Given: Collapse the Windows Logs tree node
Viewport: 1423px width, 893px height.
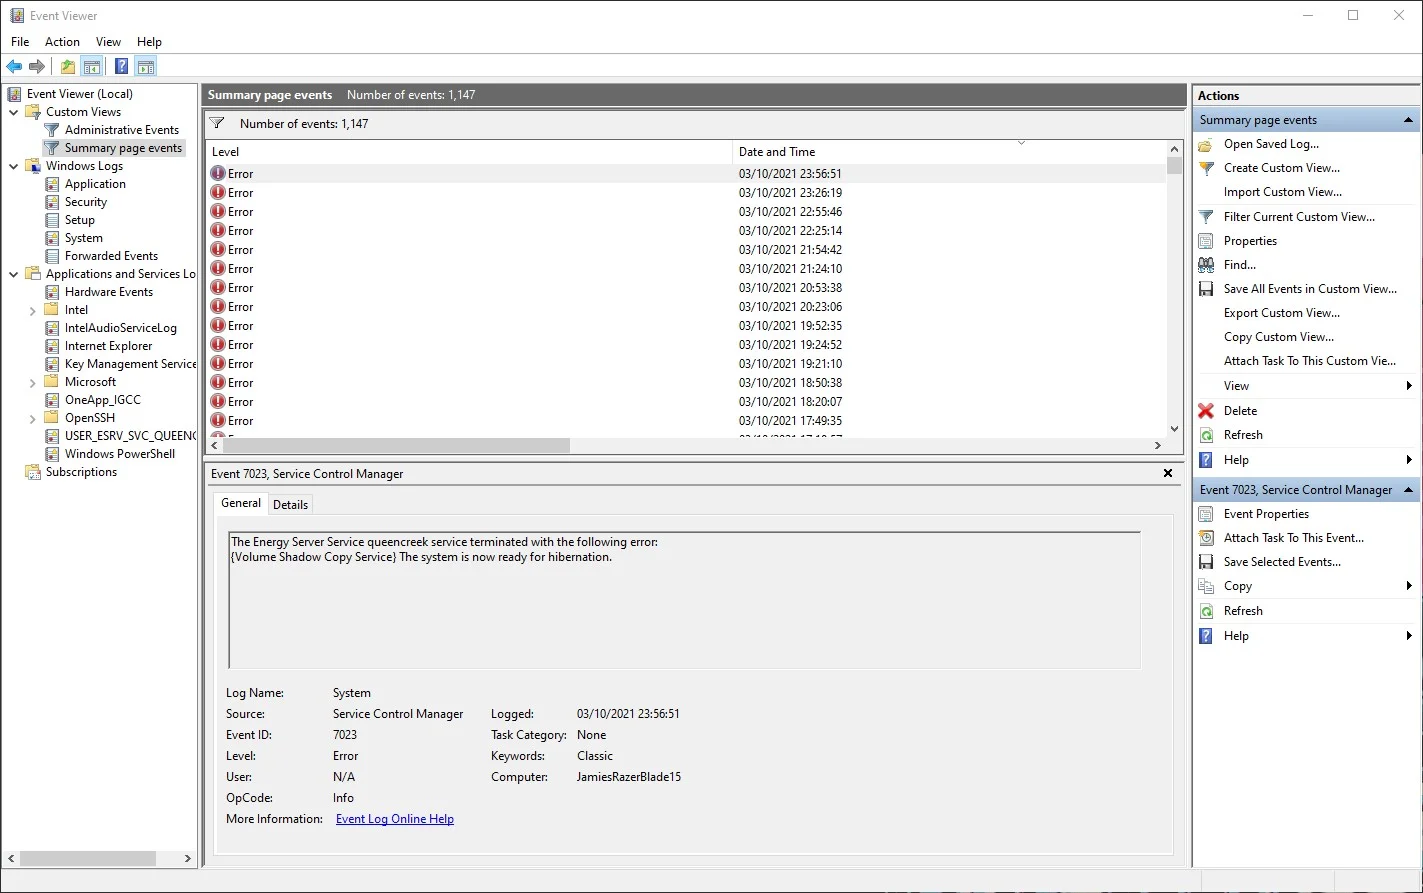Looking at the screenshot, I should [x=14, y=166].
